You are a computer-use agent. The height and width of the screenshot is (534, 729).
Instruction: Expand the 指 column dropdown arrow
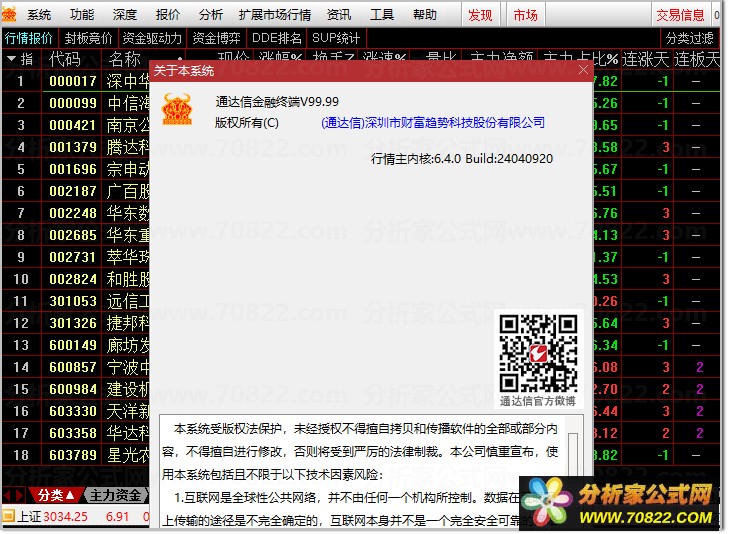tap(11, 59)
